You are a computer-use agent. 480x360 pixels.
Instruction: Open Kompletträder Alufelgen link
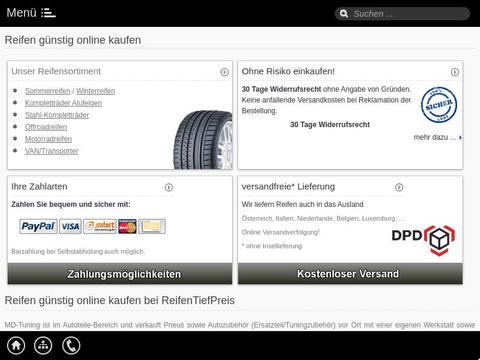[64, 103]
